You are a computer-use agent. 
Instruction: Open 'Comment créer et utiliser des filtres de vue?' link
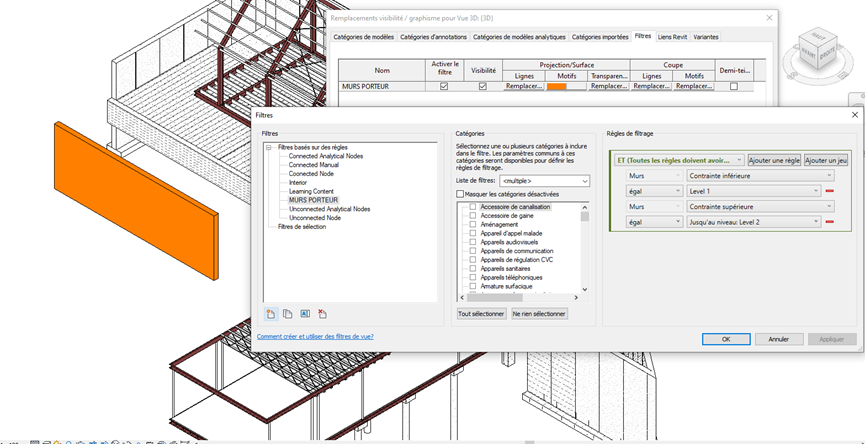coord(315,336)
